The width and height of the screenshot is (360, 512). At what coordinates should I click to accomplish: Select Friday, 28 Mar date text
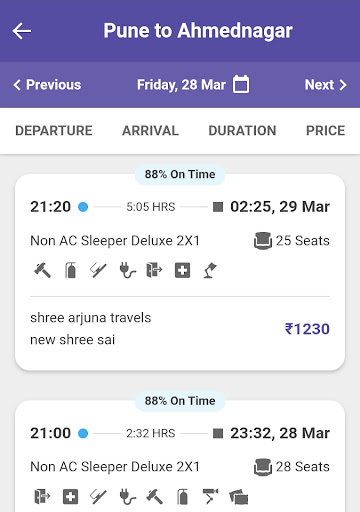pos(181,85)
